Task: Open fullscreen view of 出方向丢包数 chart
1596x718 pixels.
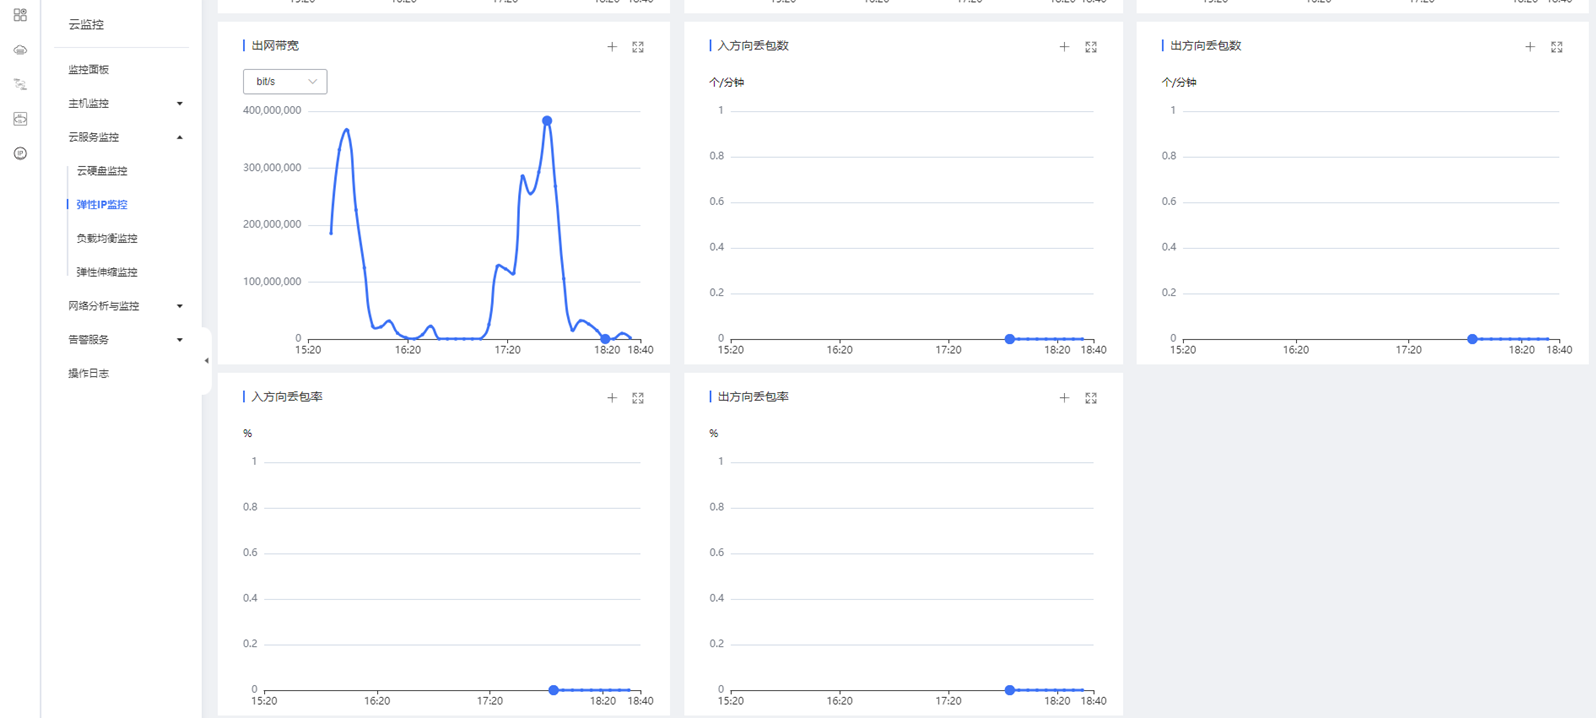Action: click(1557, 47)
